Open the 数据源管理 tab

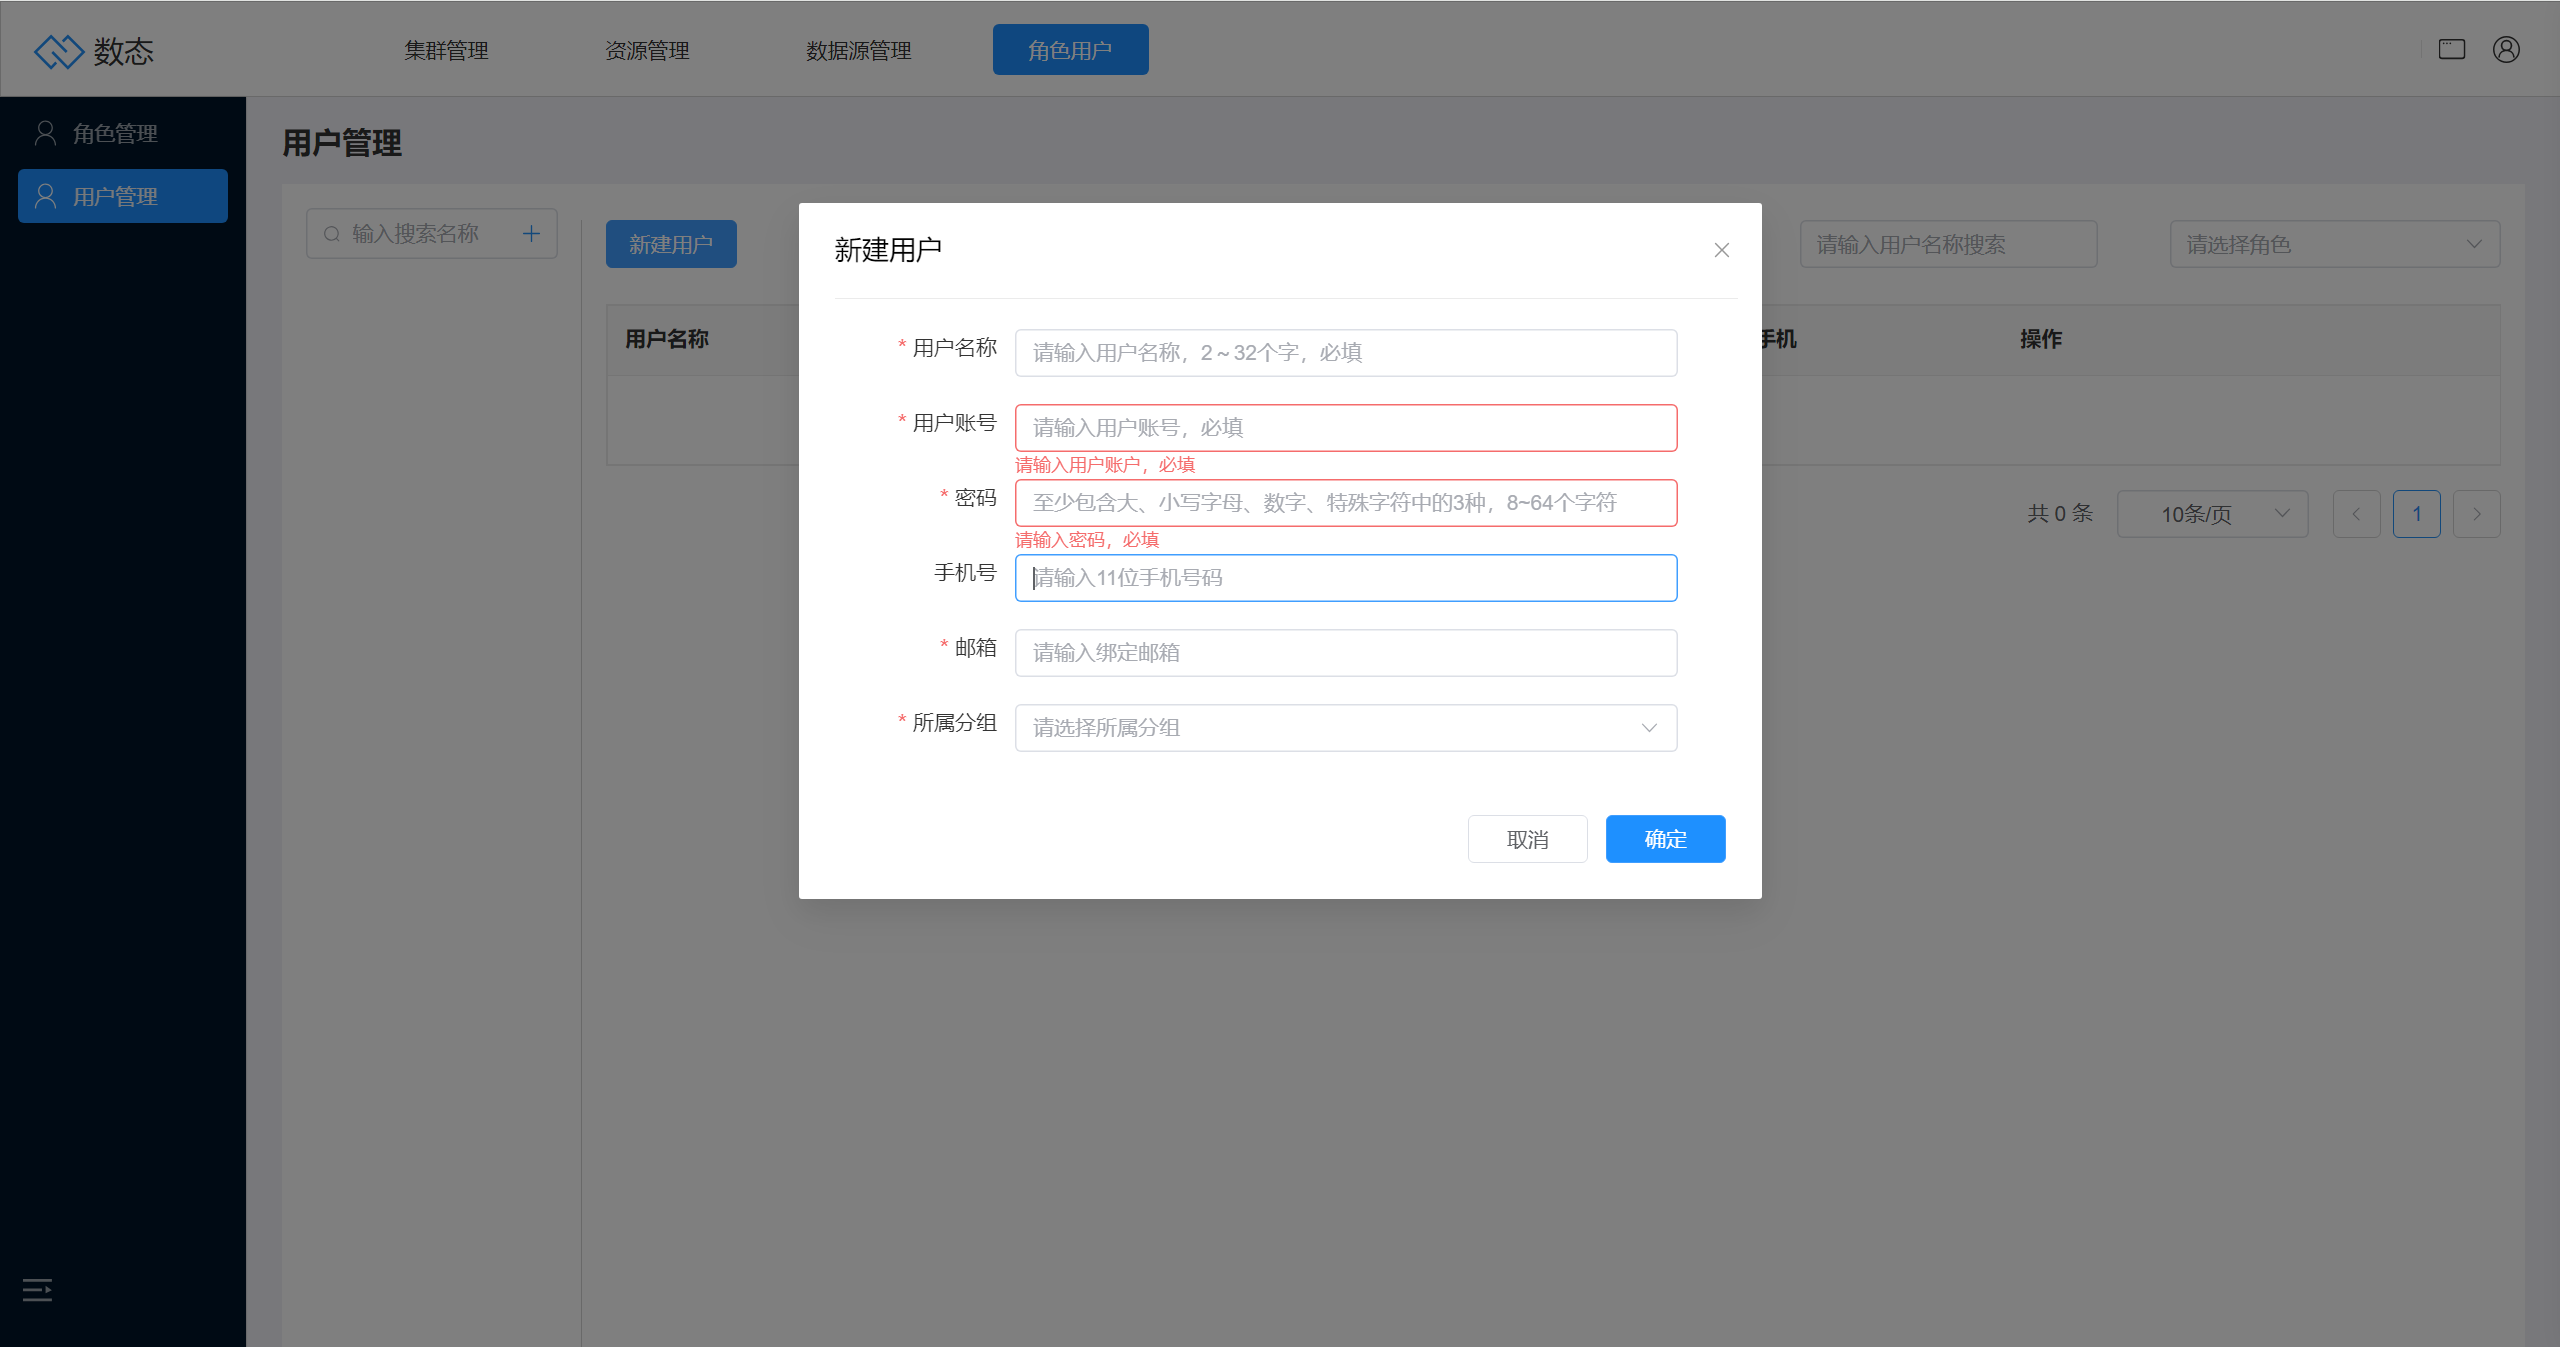click(x=858, y=50)
